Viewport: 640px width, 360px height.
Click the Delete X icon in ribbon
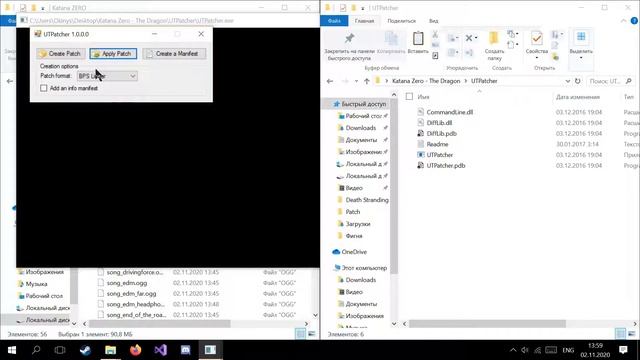coord(469,38)
